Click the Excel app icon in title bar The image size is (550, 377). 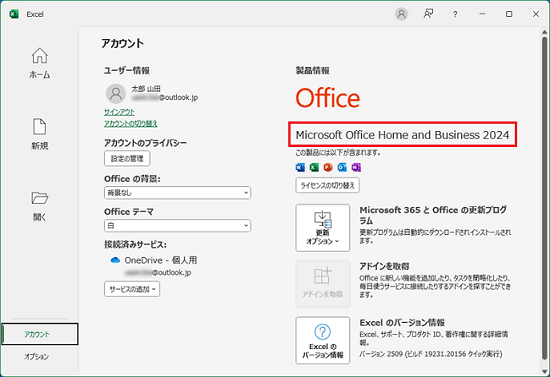(x=14, y=14)
